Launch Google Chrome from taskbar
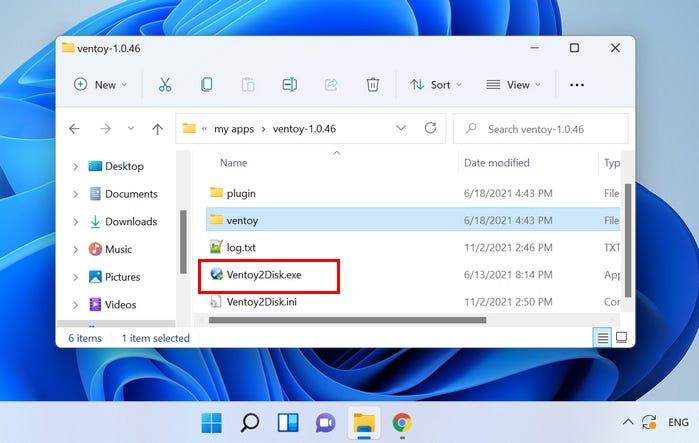The width and height of the screenshot is (699, 443). (x=402, y=422)
